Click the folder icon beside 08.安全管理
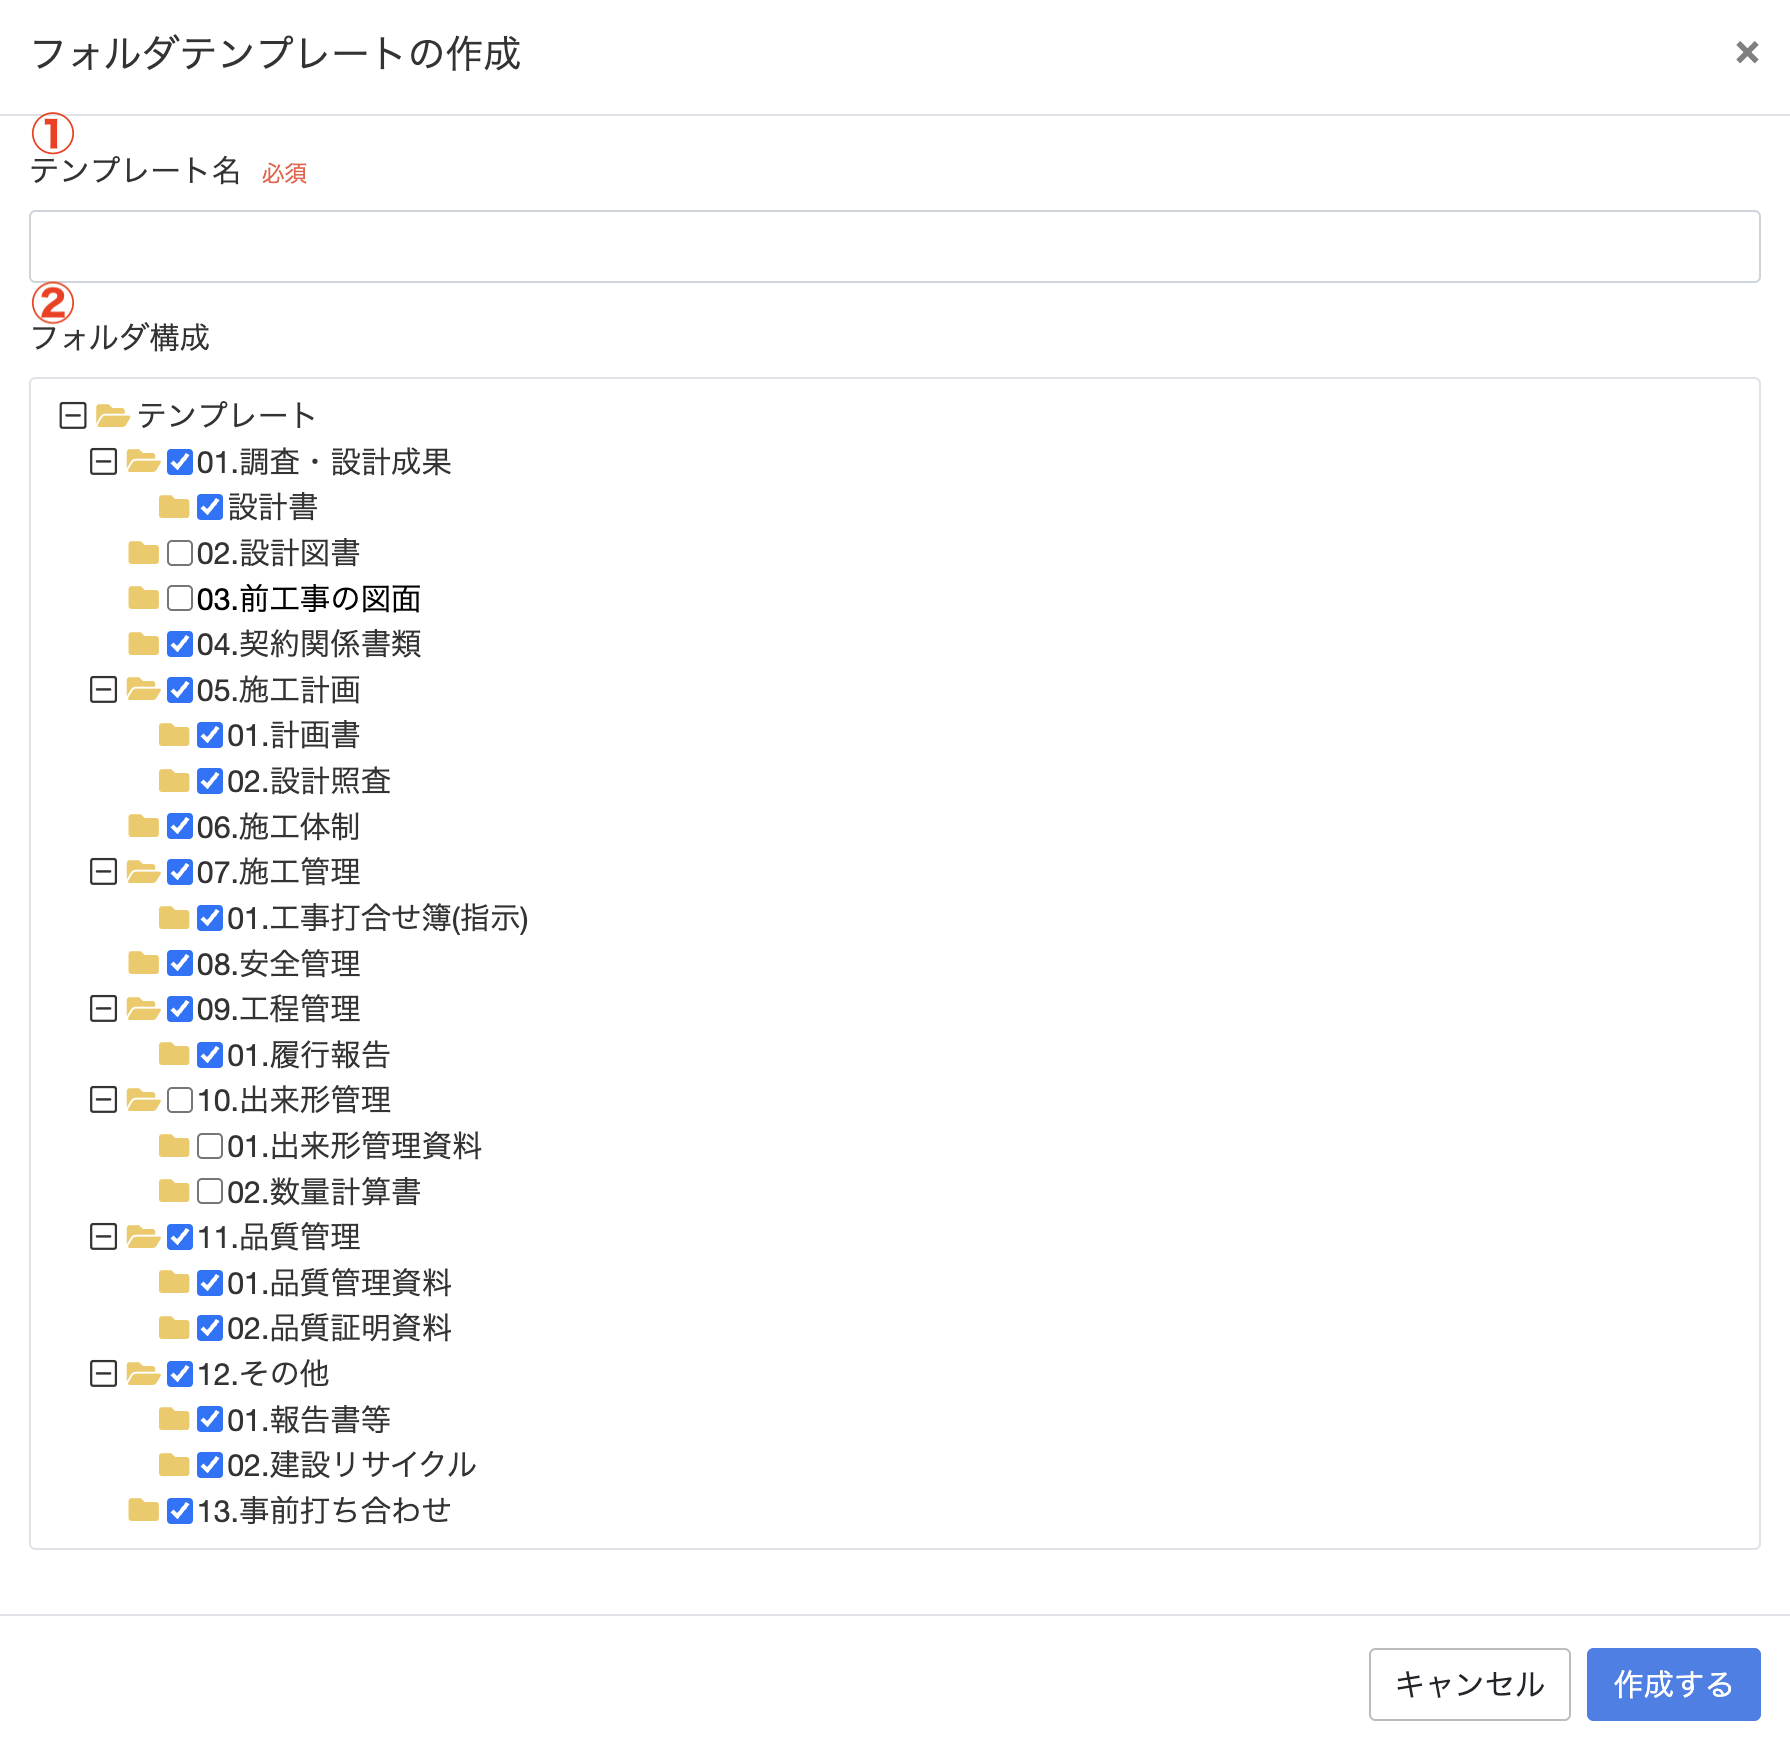1790x1743 pixels. [144, 963]
